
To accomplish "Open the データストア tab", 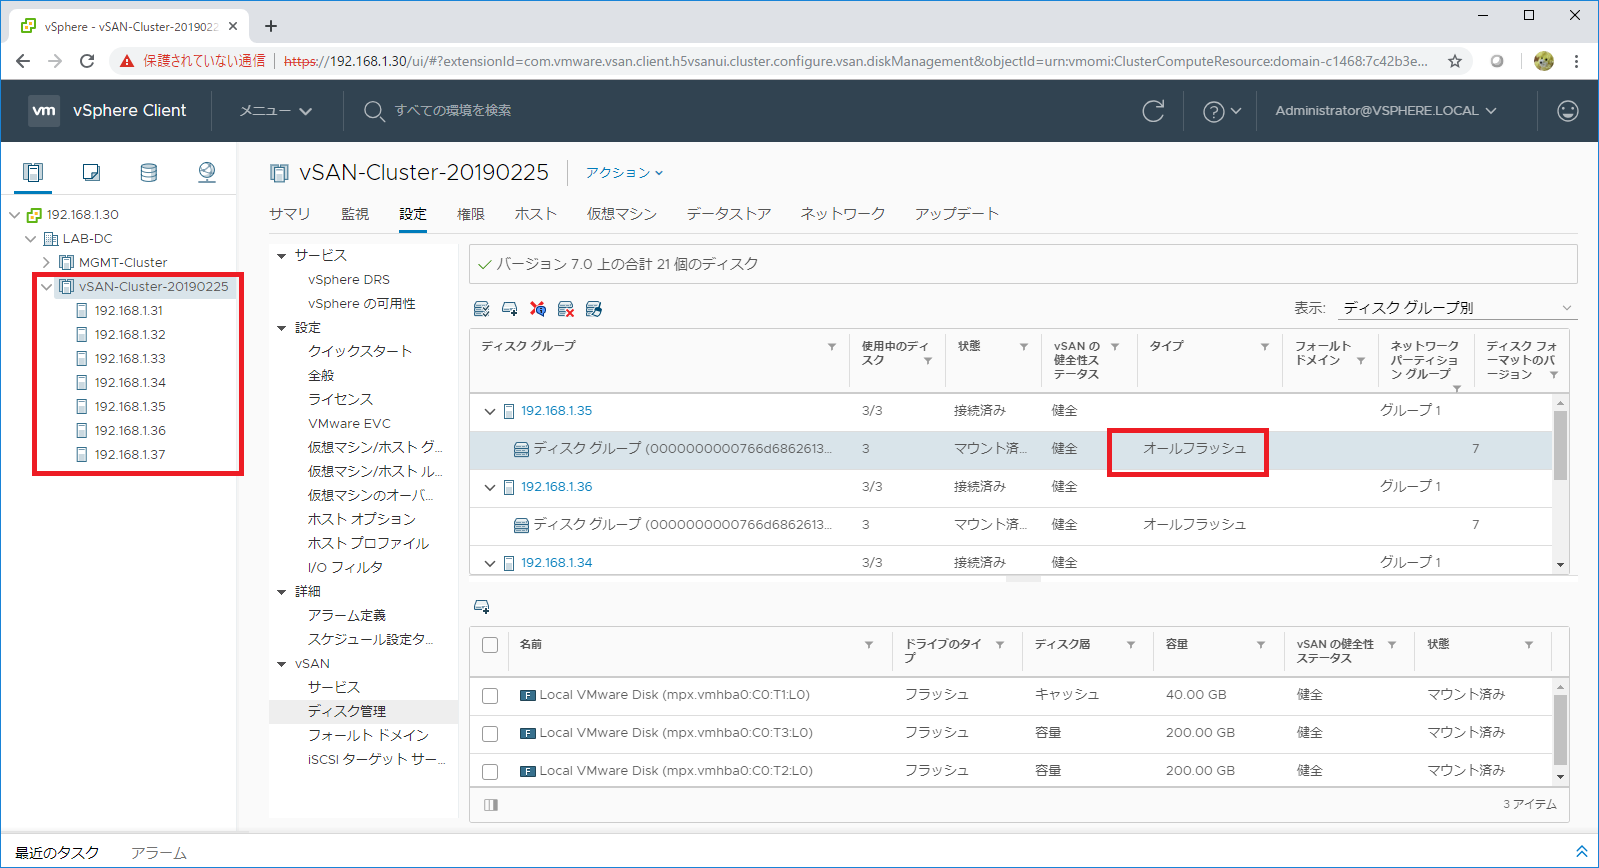I will (x=728, y=214).
